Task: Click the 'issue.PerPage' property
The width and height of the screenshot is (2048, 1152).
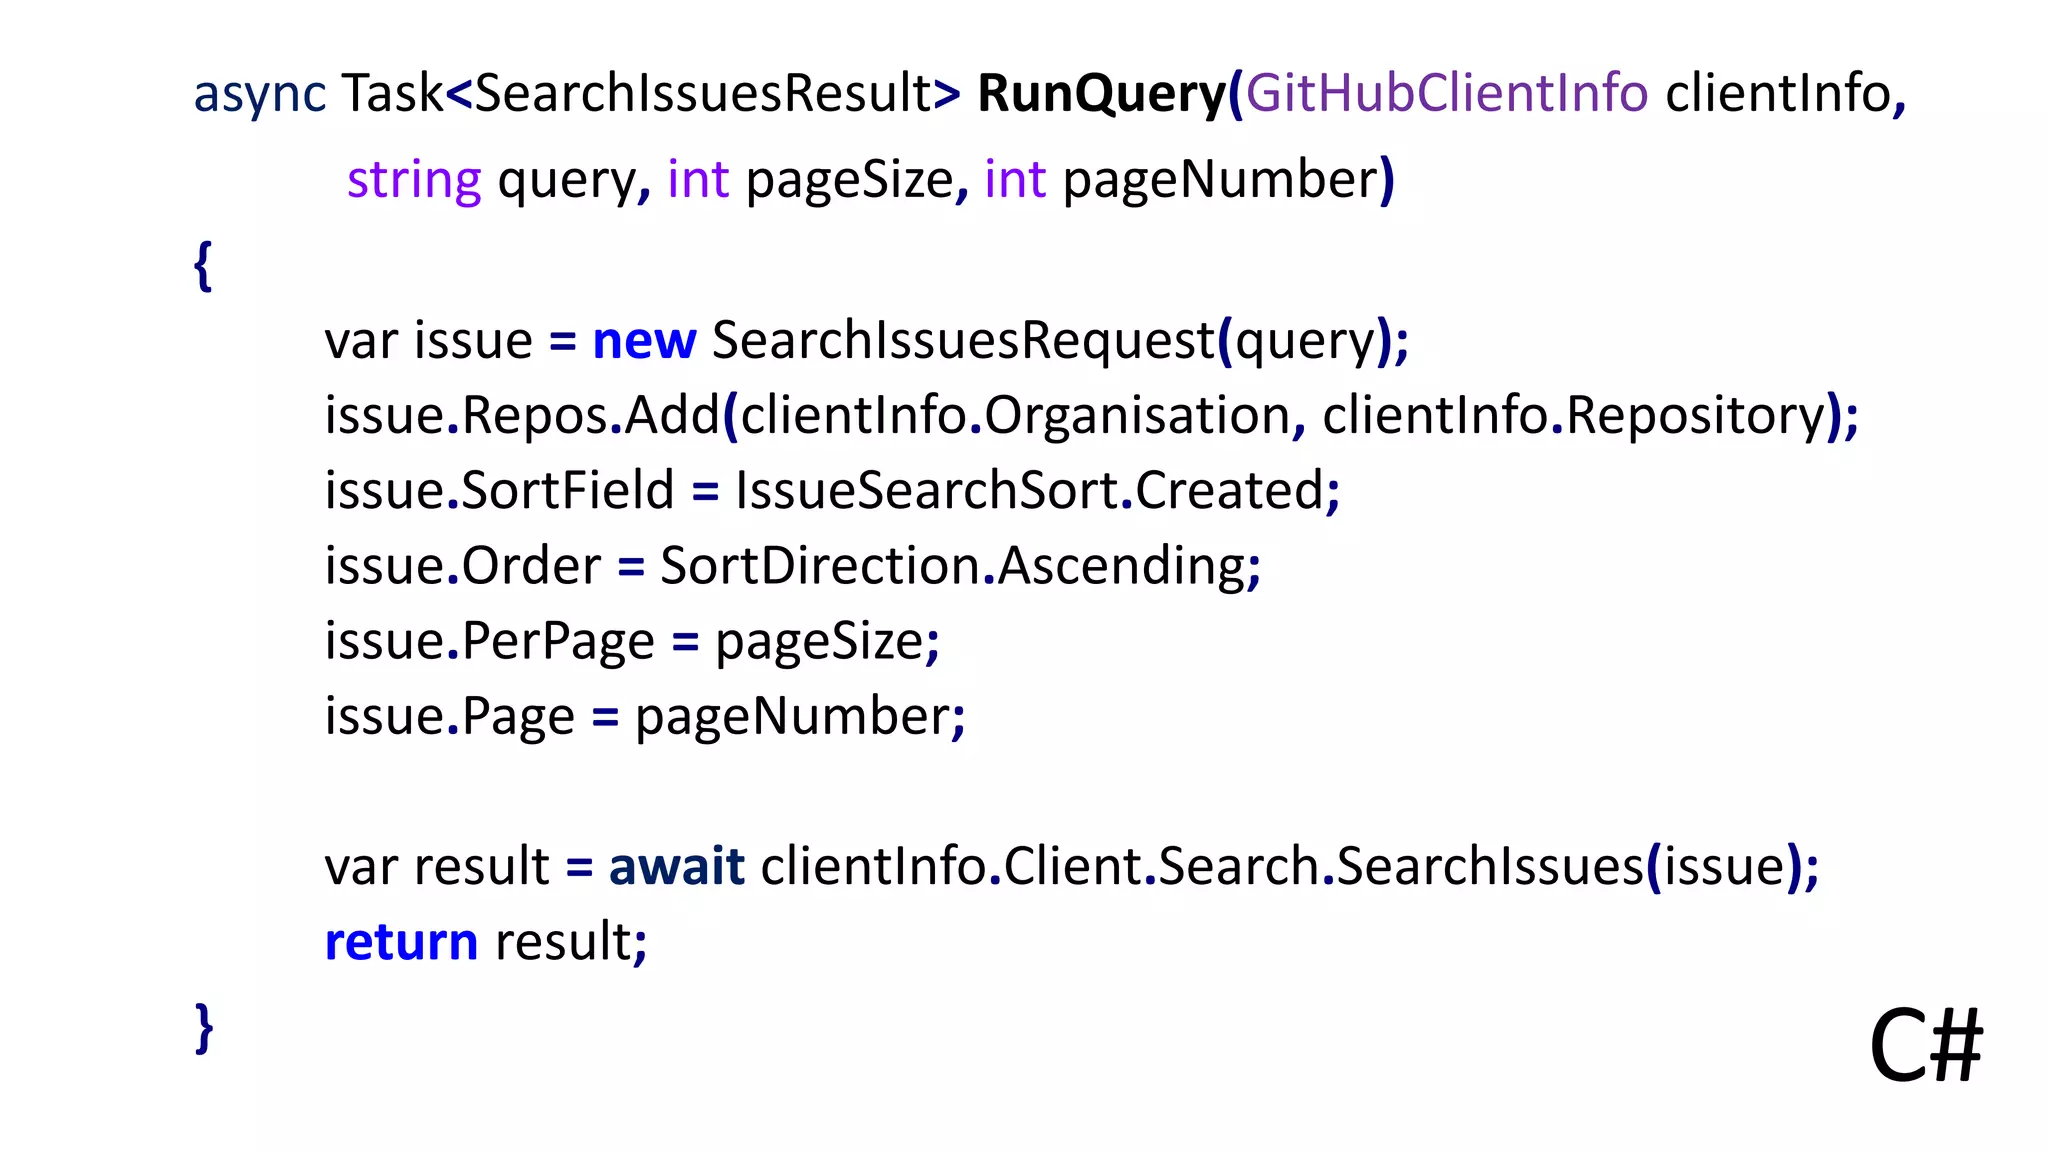Action: tap(490, 642)
